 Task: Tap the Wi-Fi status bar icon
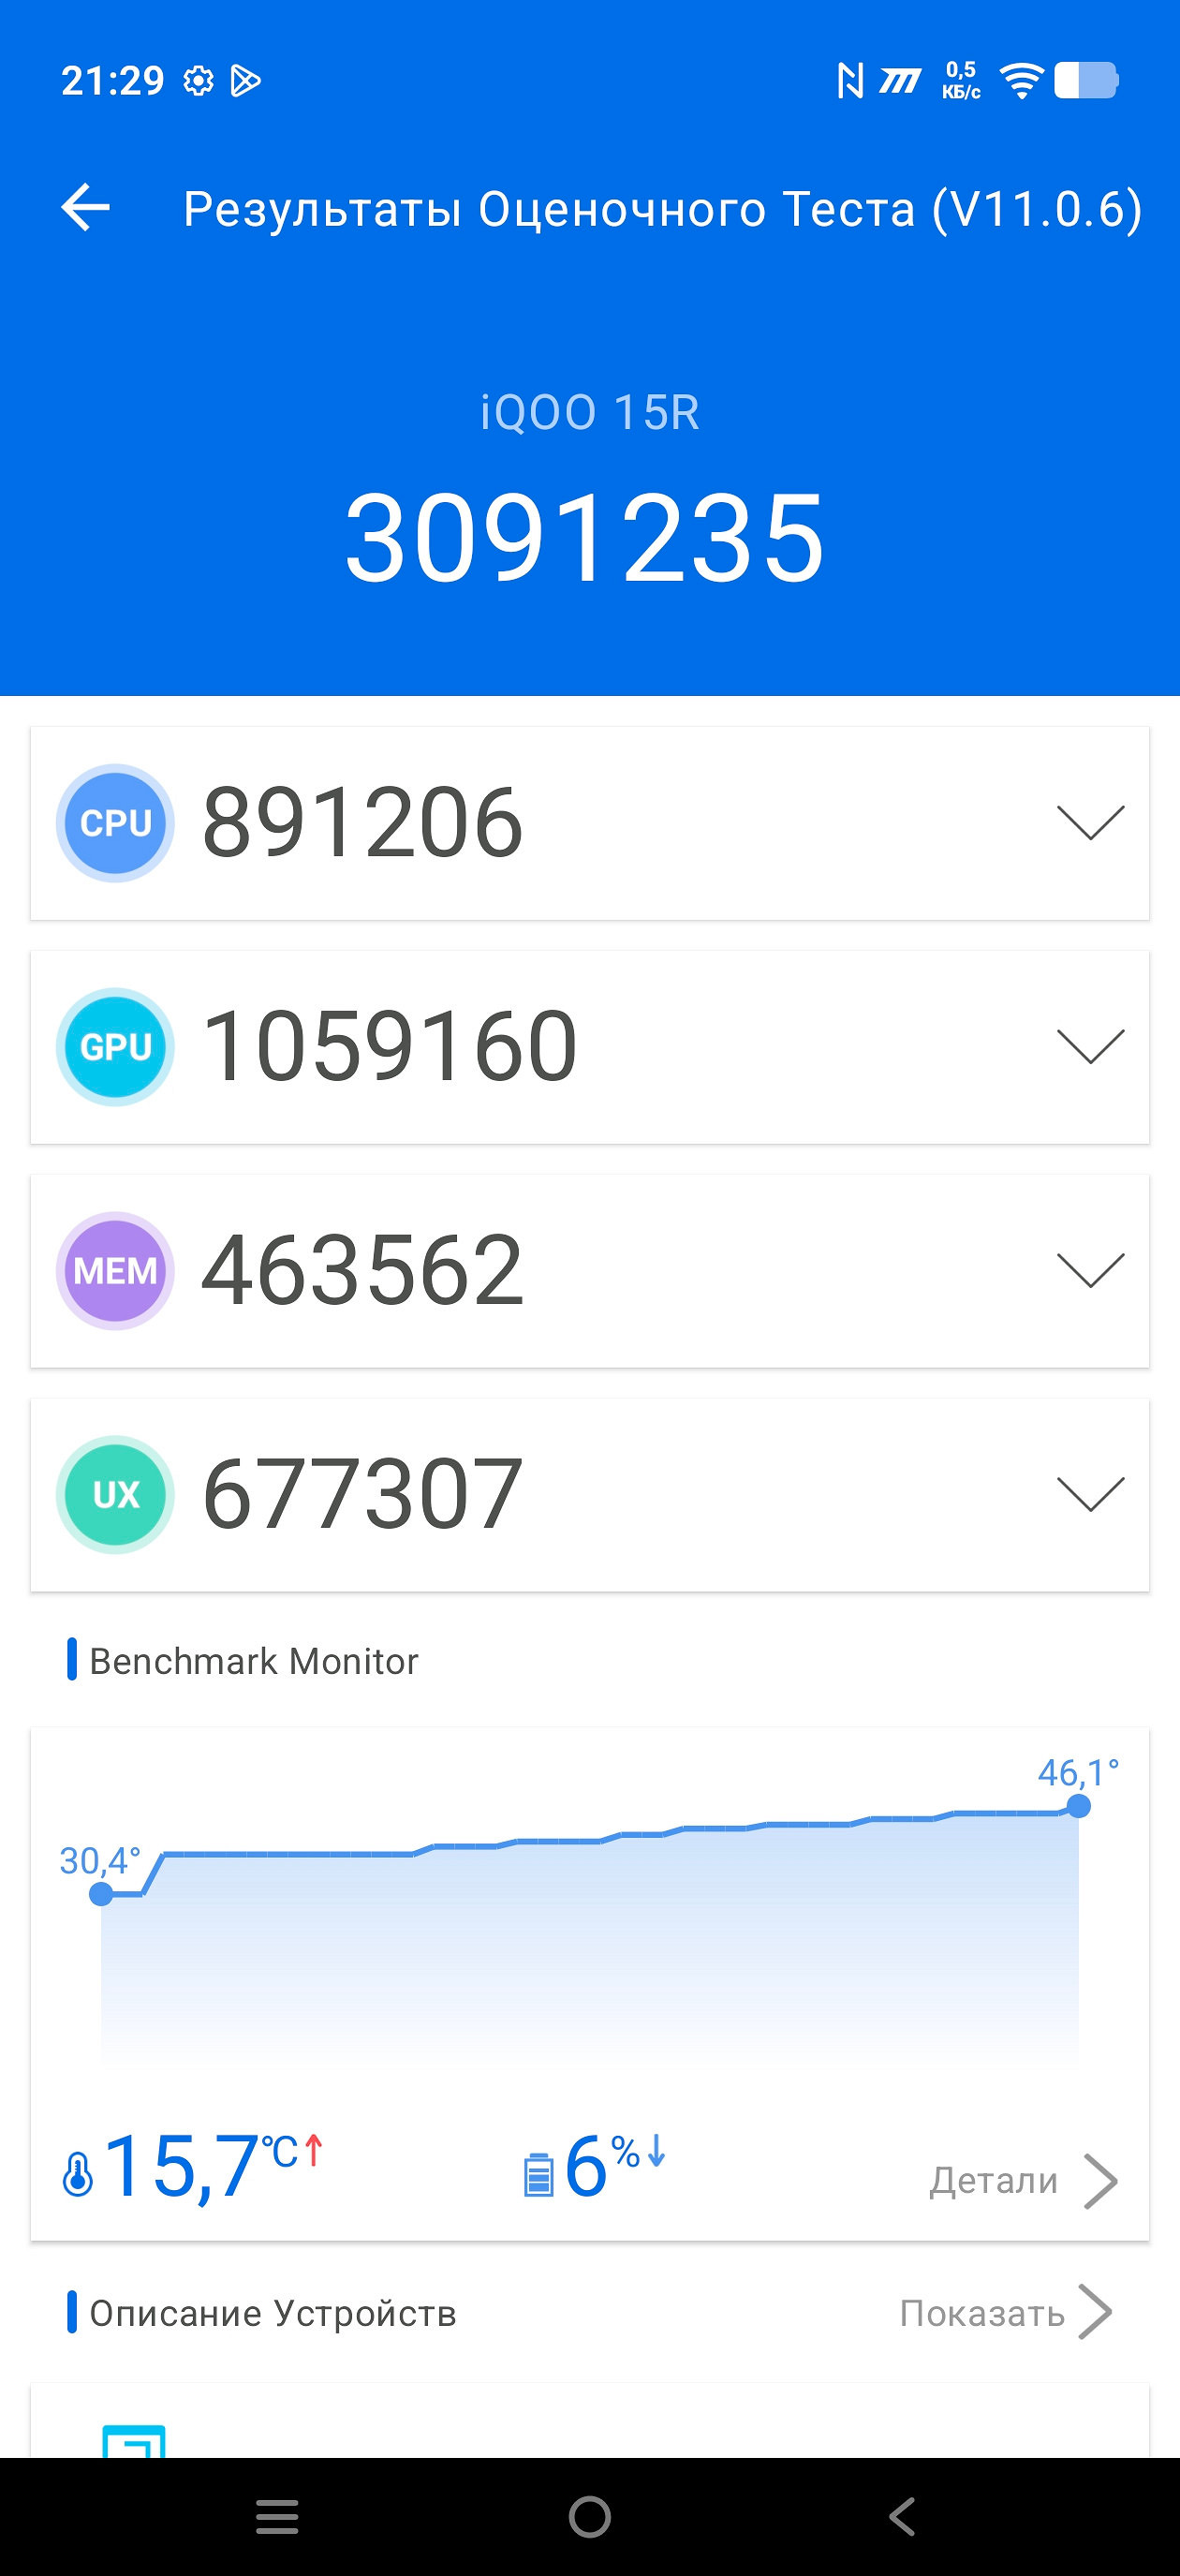[1021, 81]
